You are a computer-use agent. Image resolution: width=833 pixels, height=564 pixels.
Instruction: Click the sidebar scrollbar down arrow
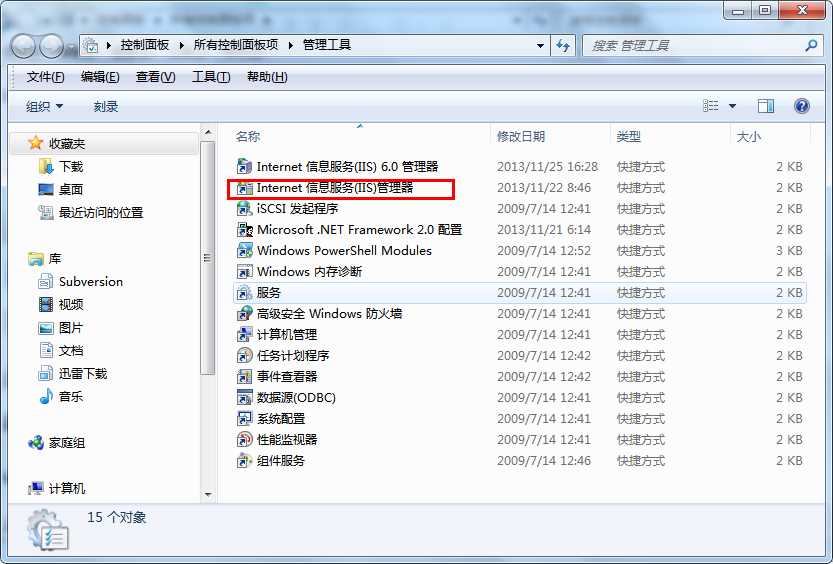pos(208,494)
